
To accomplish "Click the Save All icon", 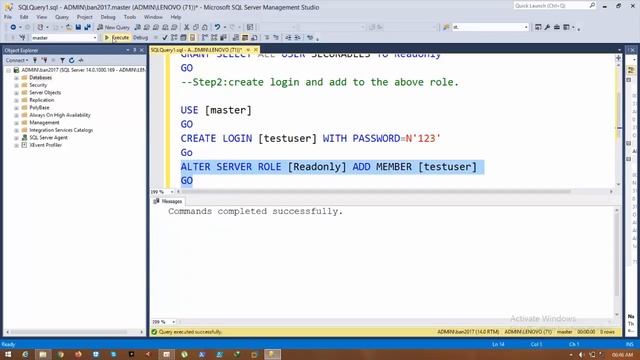I will [x=87, y=27].
